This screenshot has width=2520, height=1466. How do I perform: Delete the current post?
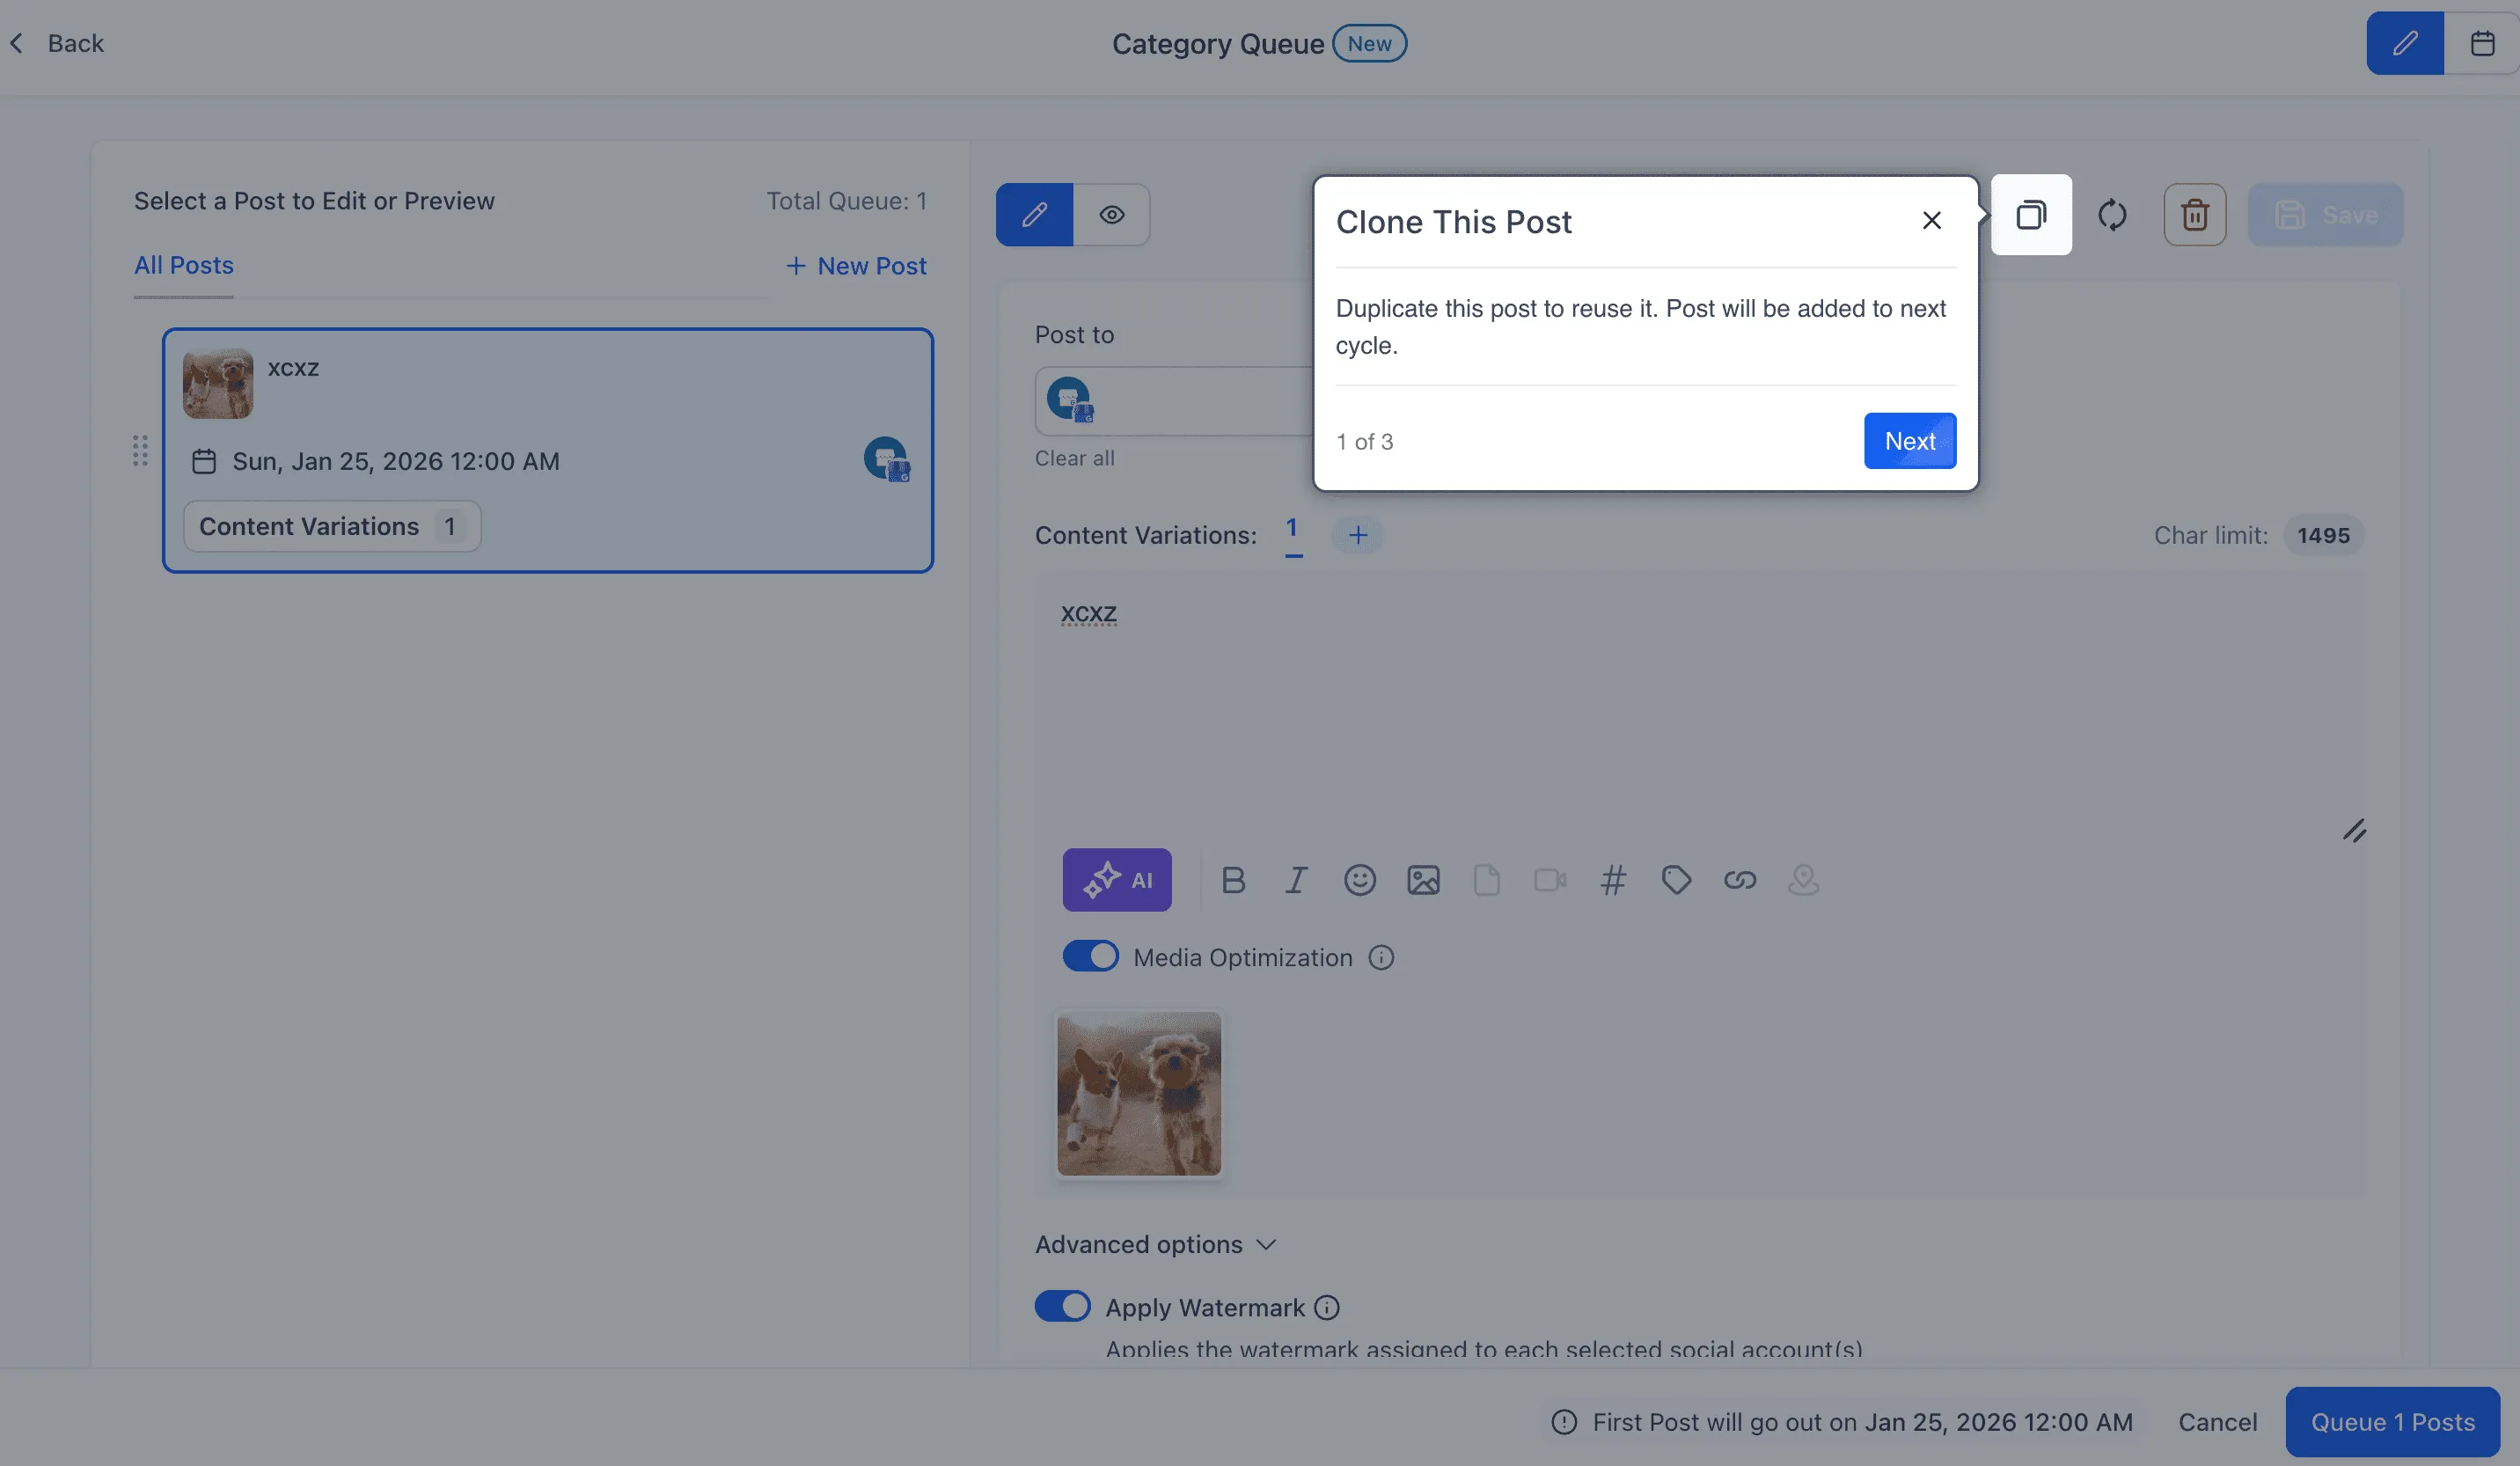pyautogui.click(x=2195, y=214)
